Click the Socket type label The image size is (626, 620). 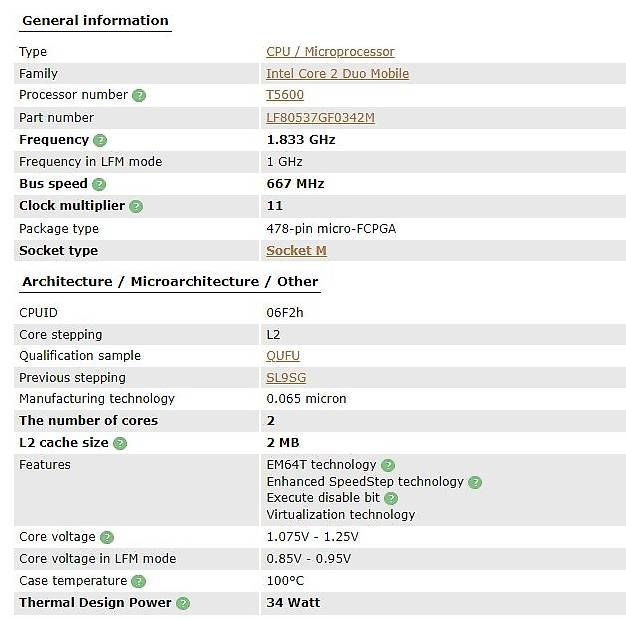click(x=58, y=251)
